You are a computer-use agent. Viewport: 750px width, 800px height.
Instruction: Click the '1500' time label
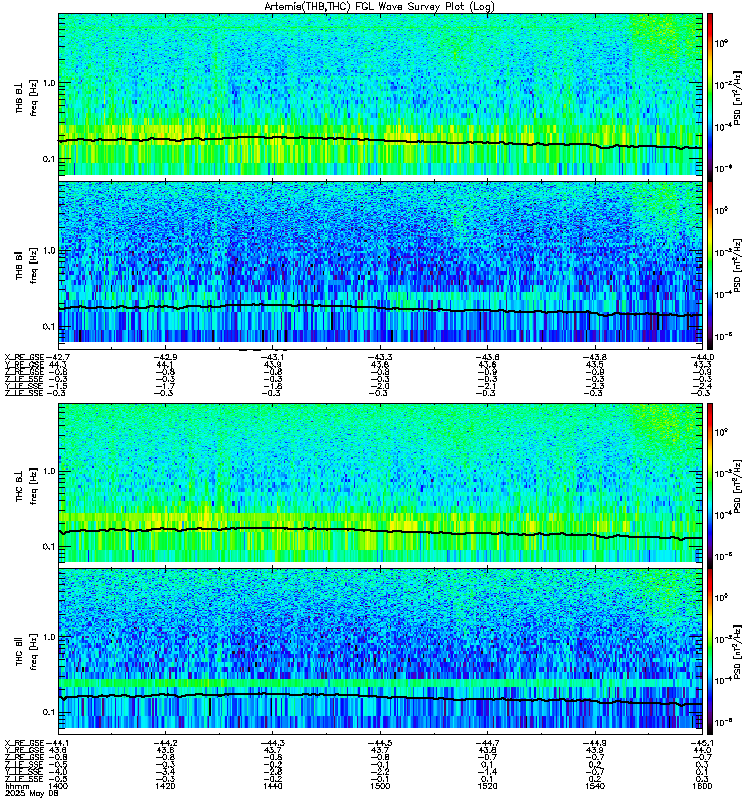coord(381,786)
